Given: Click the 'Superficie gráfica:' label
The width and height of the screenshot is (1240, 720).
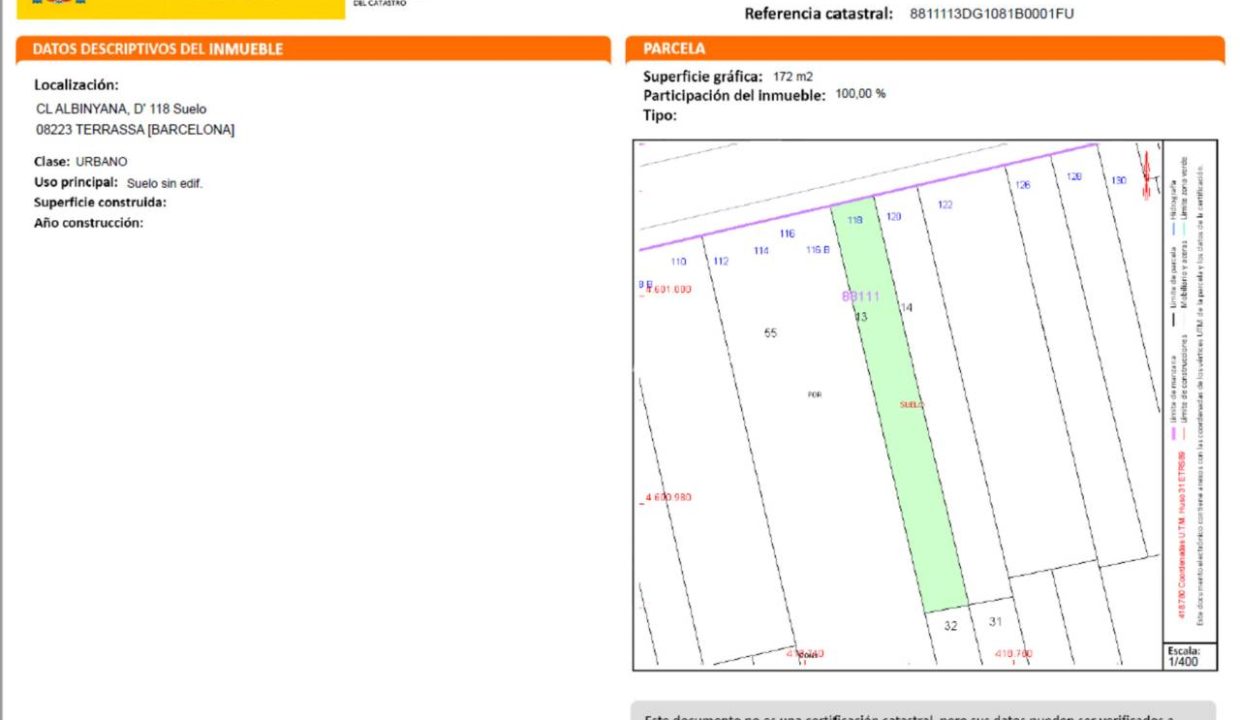Looking at the screenshot, I should point(703,76).
